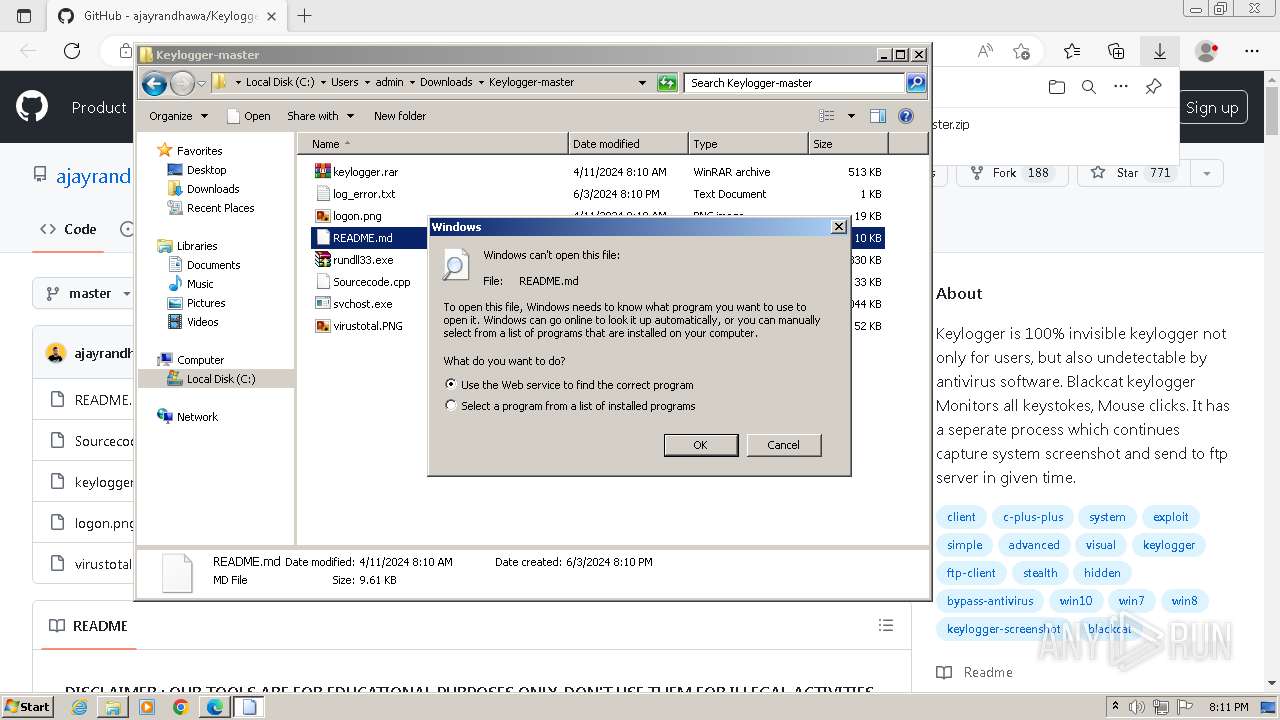Select keylogger.rar file
1280x720 pixels.
[x=365, y=172]
